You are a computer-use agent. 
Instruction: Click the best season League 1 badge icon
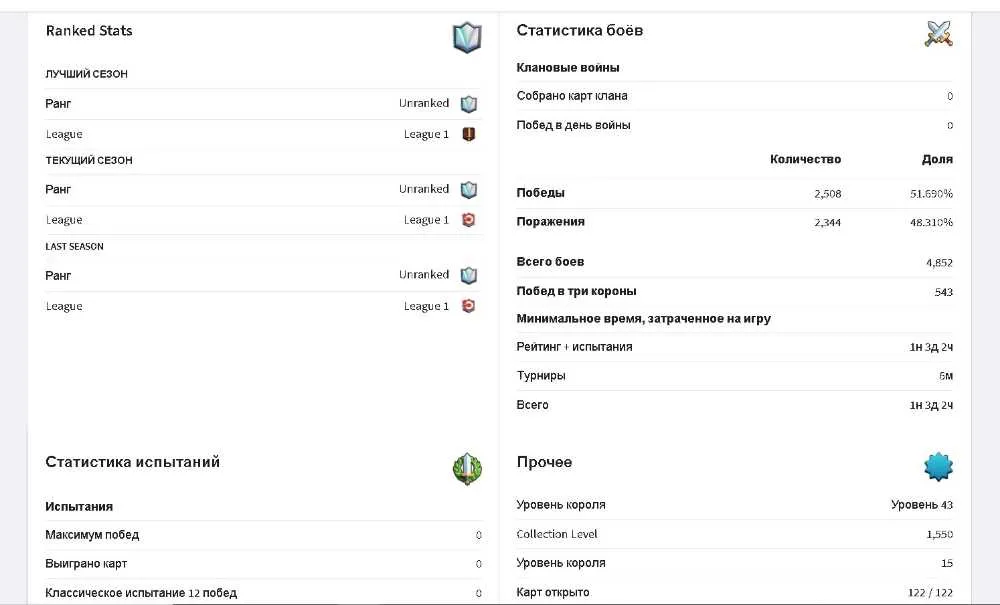click(x=469, y=134)
